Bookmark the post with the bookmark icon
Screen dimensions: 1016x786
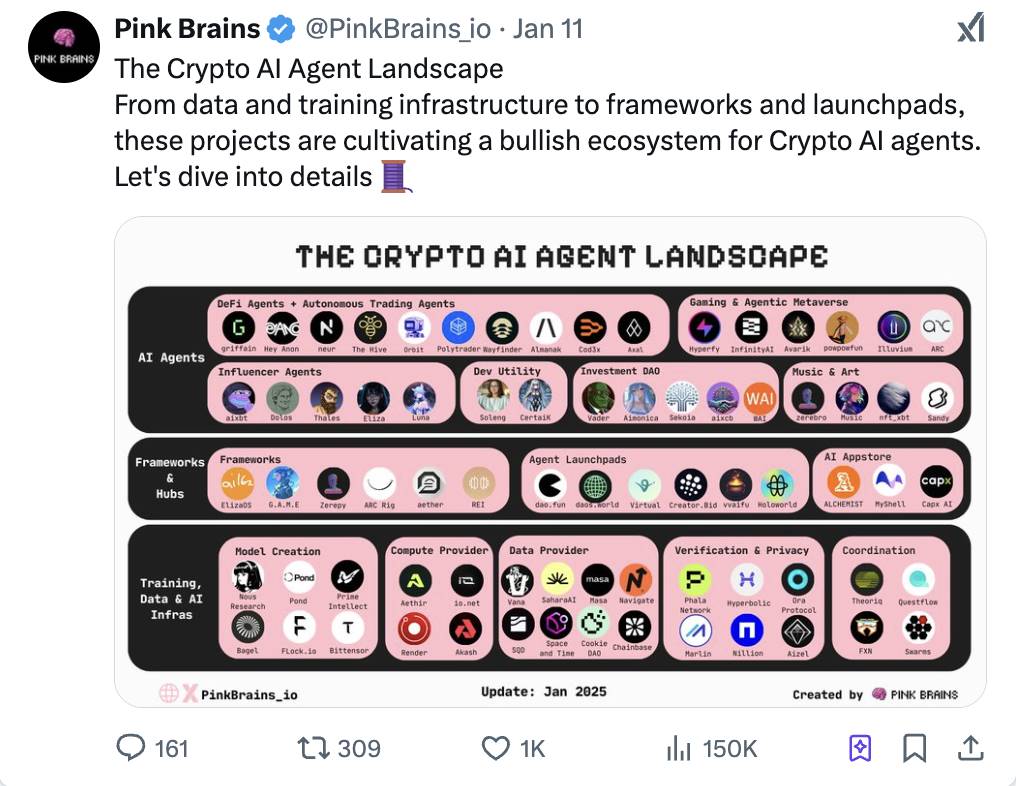pyautogui.click(x=914, y=748)
